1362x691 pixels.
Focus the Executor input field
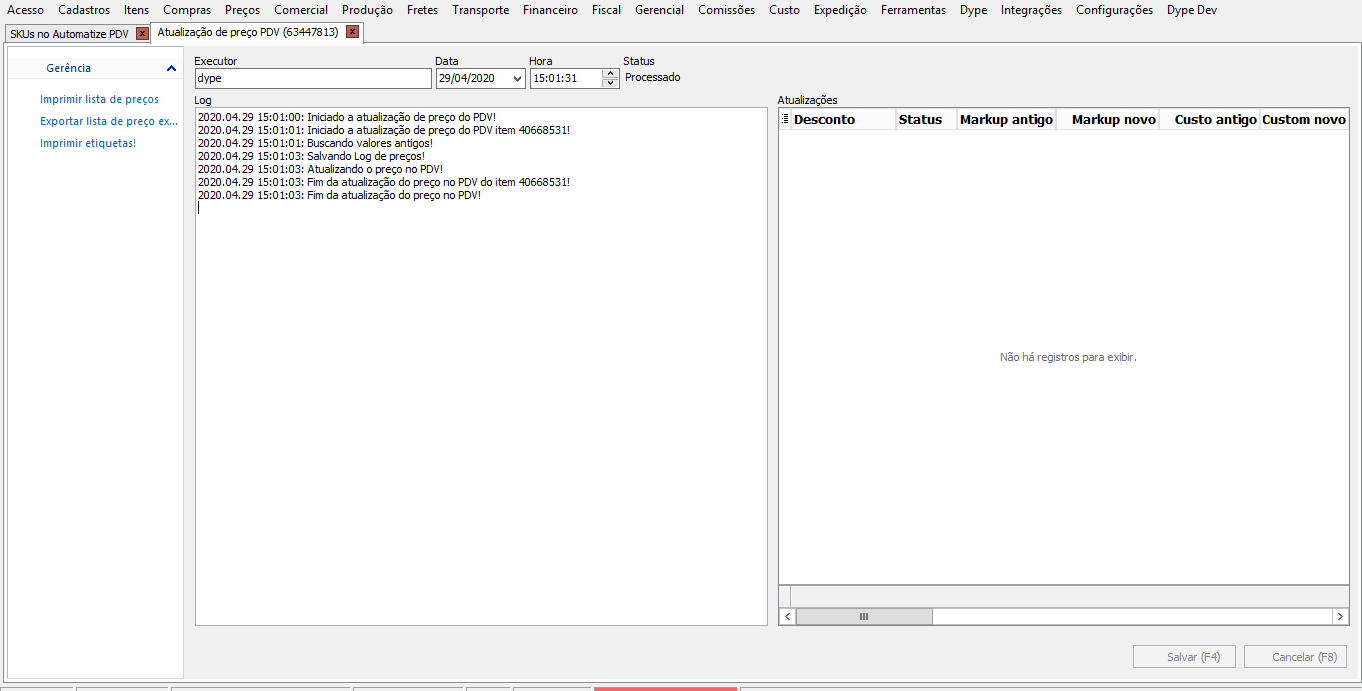point(313,78)
